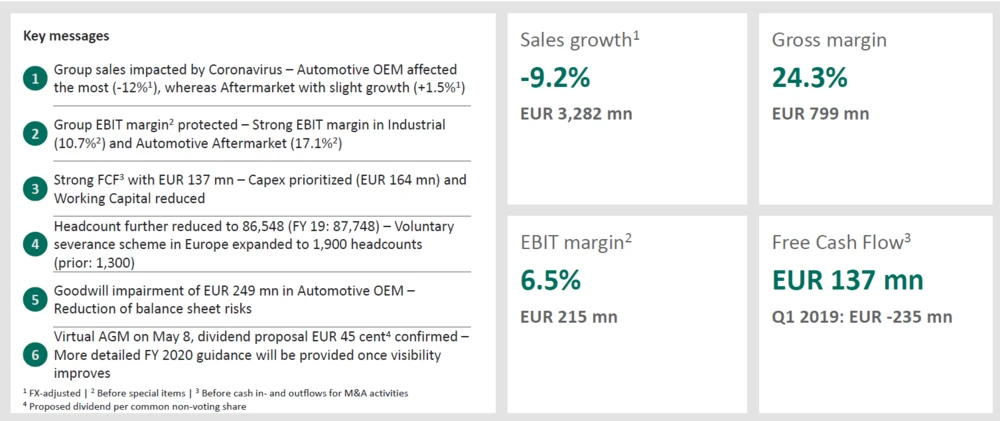This screenshot has width=1000, height=421.
Task: Select the number 3 bullet icon
Action: (x=35, y=189)
